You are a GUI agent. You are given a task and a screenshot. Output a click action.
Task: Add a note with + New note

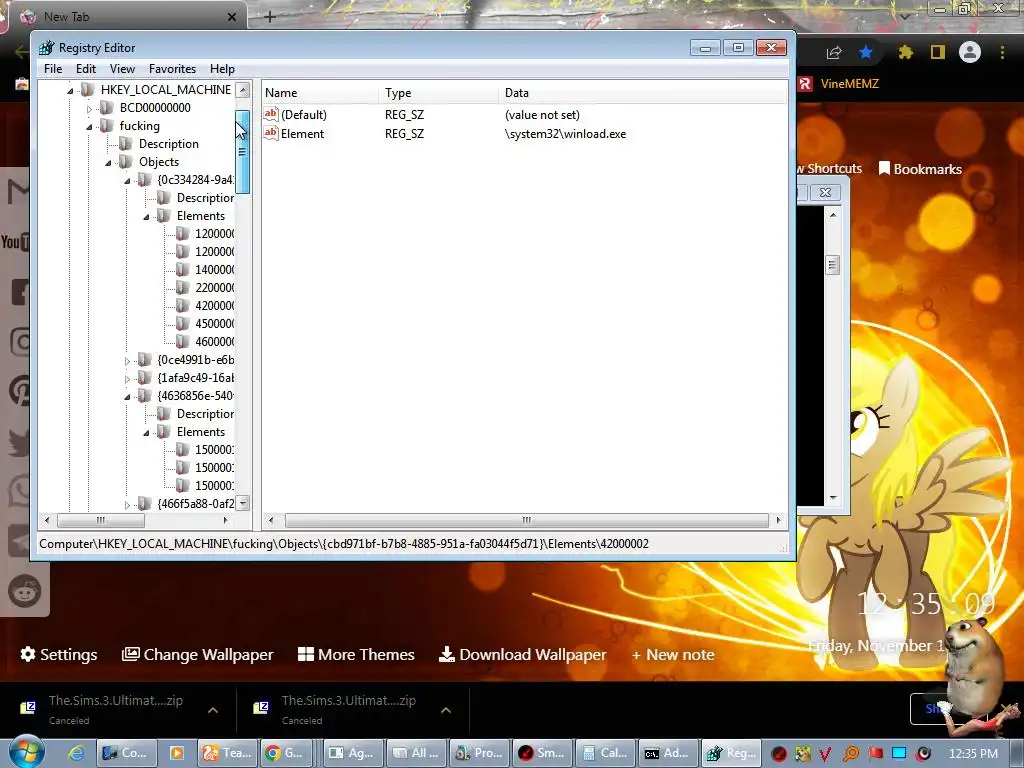(x=673, y=654)
